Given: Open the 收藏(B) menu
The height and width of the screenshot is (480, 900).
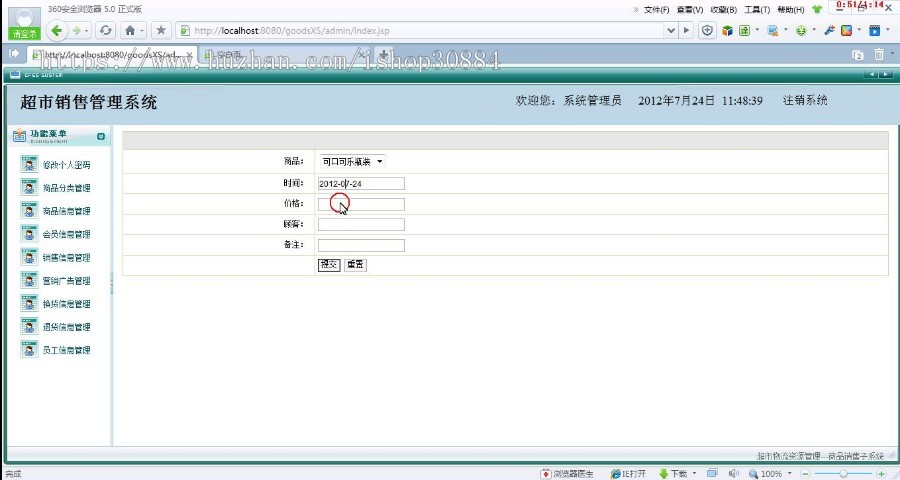Looking at the screenshot, I should pos(724,10).
